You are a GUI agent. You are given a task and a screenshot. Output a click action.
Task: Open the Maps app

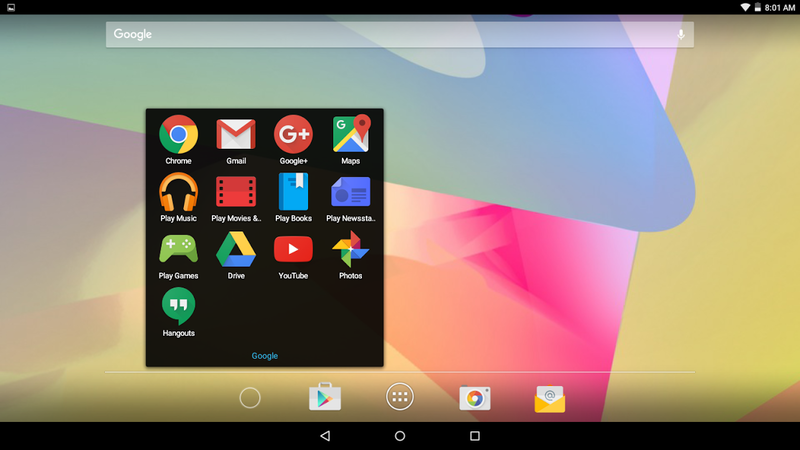[x=351, y=135]
